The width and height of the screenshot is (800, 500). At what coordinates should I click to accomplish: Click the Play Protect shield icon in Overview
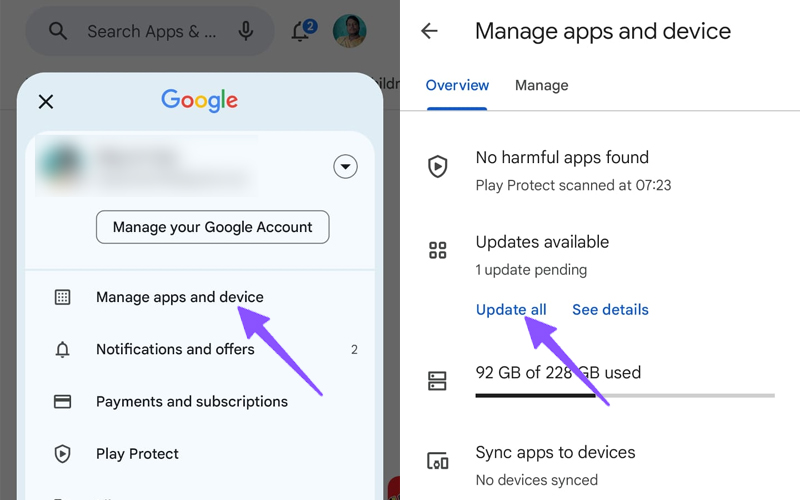(438, 166)
